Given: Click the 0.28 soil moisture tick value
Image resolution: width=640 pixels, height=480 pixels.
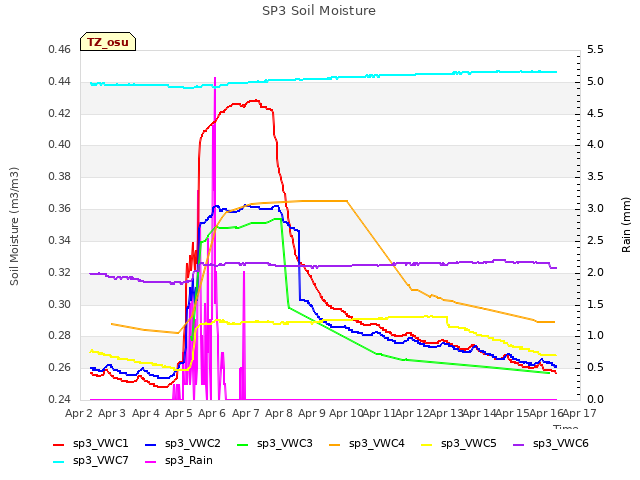Looking at the screenshot, I should pyautogui.click(x=60, y=336).
